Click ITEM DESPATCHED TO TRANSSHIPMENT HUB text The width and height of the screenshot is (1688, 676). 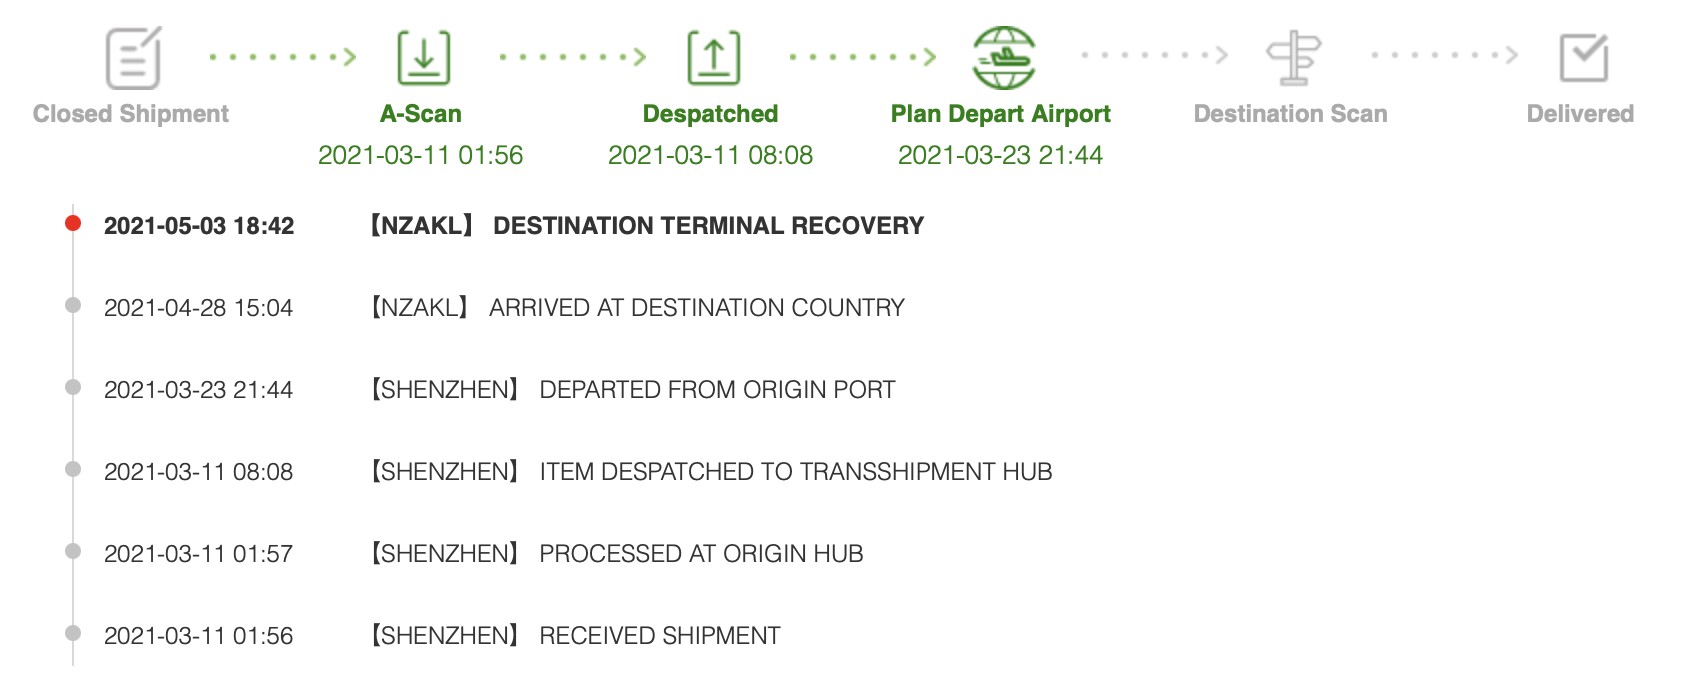tap(796, 472)
